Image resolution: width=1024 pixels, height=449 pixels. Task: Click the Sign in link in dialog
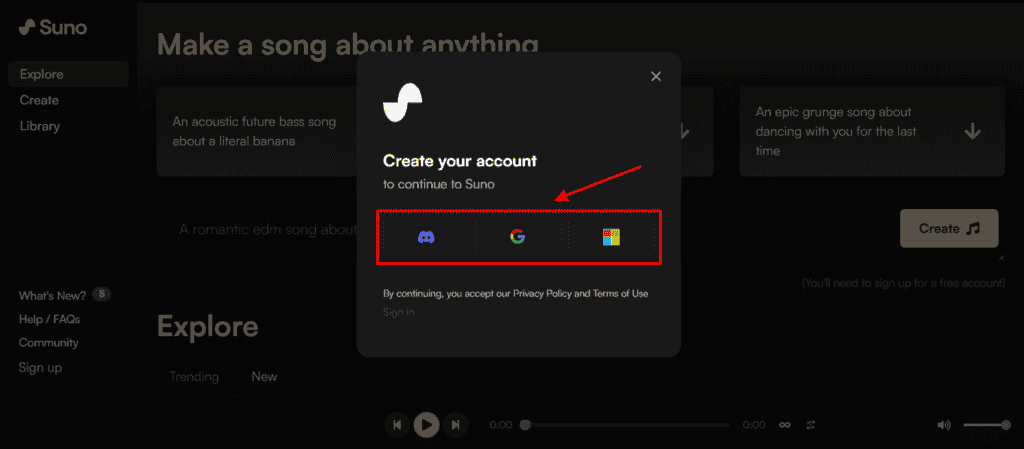click(398, 312)
